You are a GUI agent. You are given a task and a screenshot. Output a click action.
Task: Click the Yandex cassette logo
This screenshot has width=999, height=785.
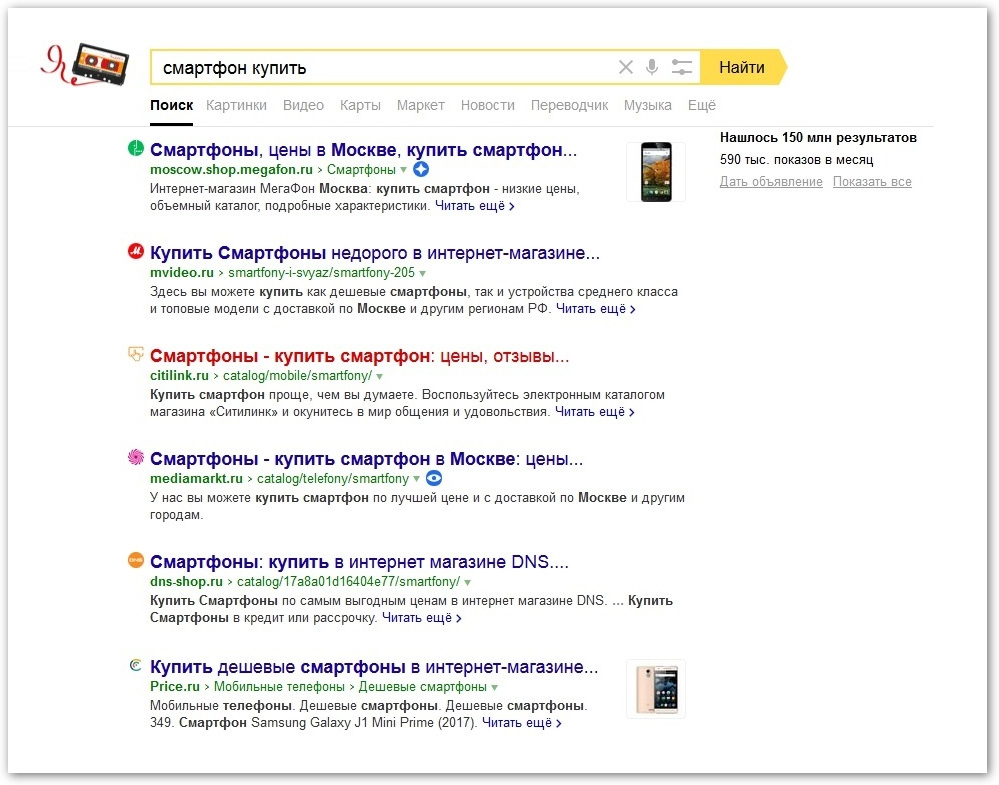coord(85,64)
